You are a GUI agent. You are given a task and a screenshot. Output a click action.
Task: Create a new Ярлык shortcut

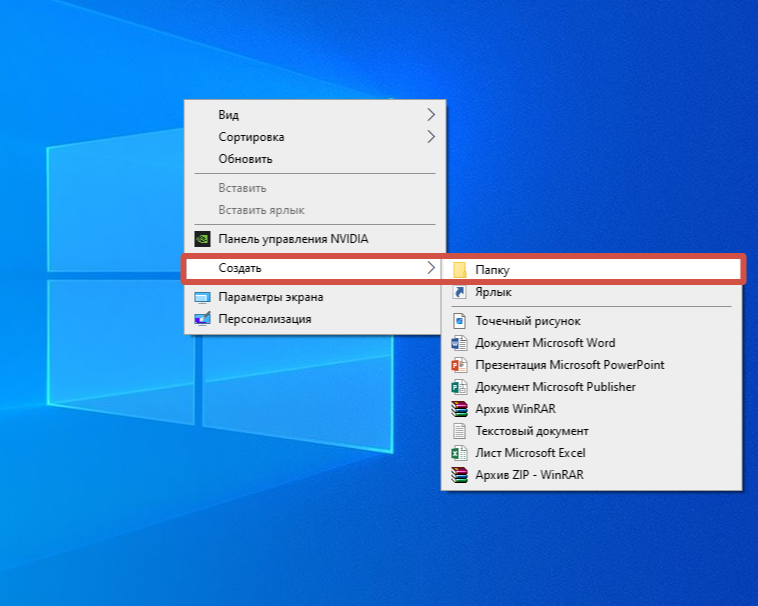[x=591, y=292]
